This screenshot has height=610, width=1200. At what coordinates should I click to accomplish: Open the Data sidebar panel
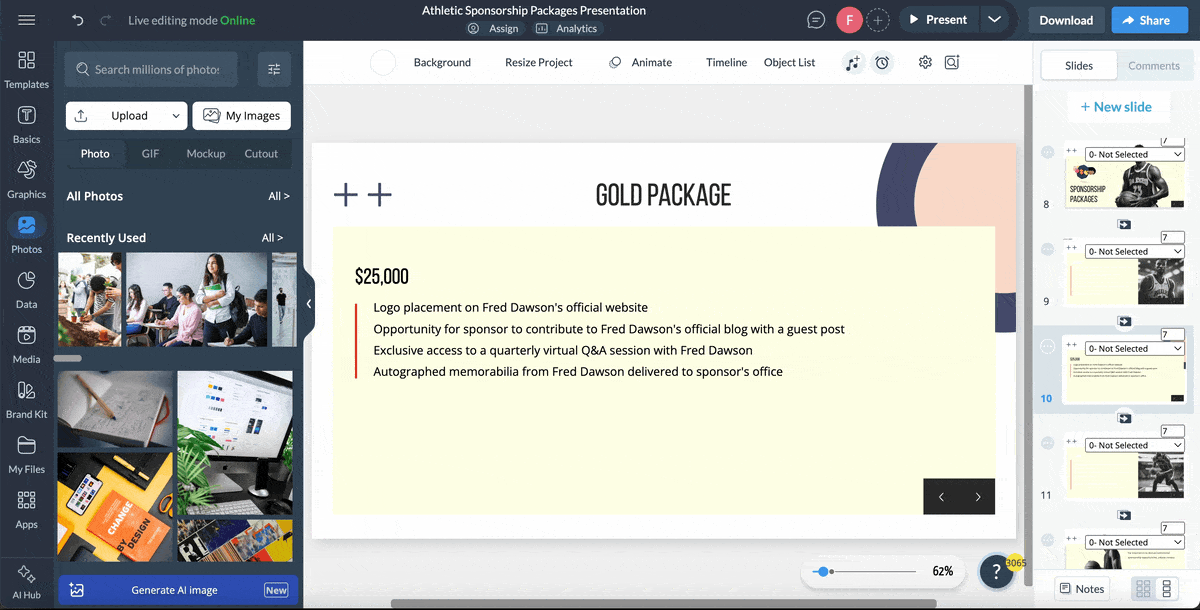[x=27, y=289]
